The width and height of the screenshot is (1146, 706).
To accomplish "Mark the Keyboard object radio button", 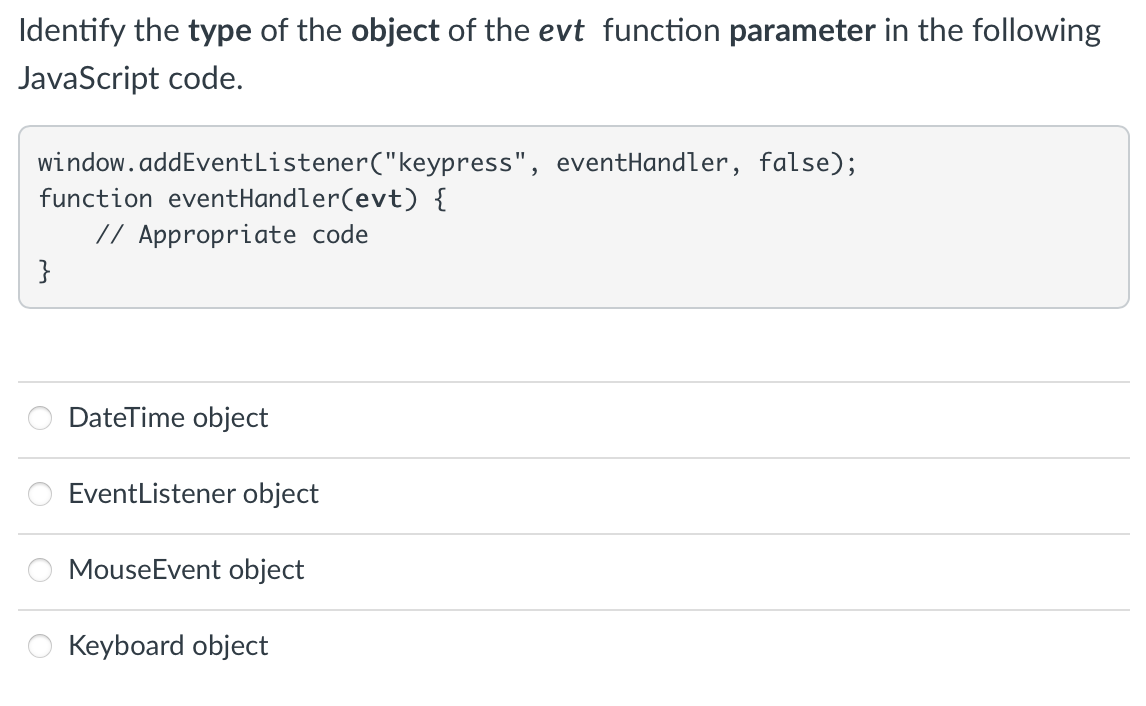I will (40, 646).
